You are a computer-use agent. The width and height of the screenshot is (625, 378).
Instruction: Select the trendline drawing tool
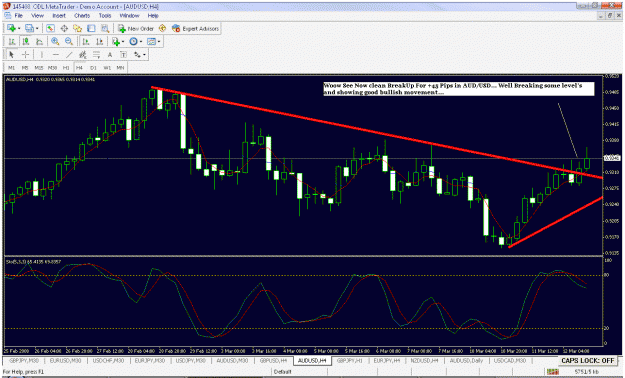click(x=69, y=55)
